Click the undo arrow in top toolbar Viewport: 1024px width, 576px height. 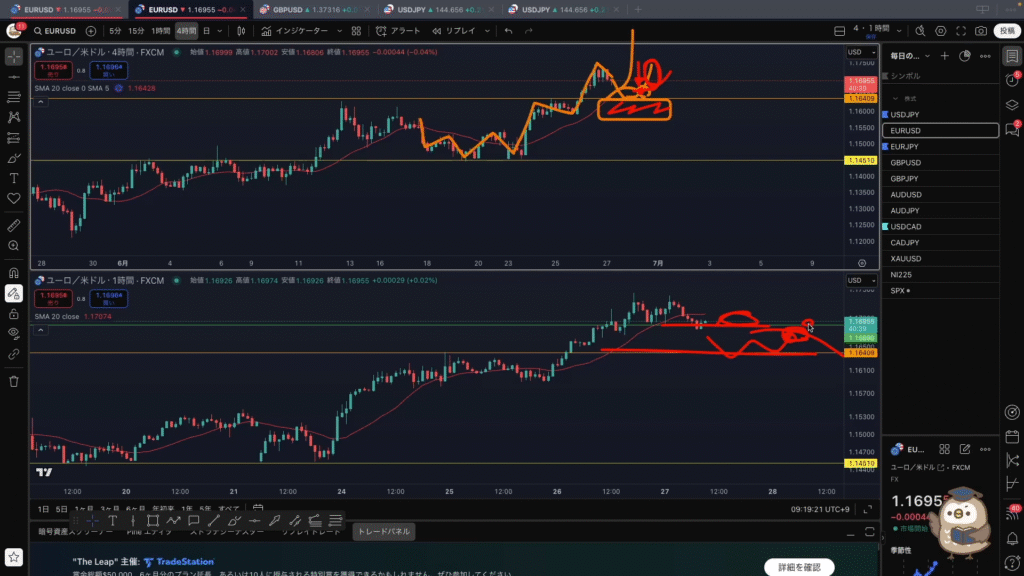tap(508, 31)
